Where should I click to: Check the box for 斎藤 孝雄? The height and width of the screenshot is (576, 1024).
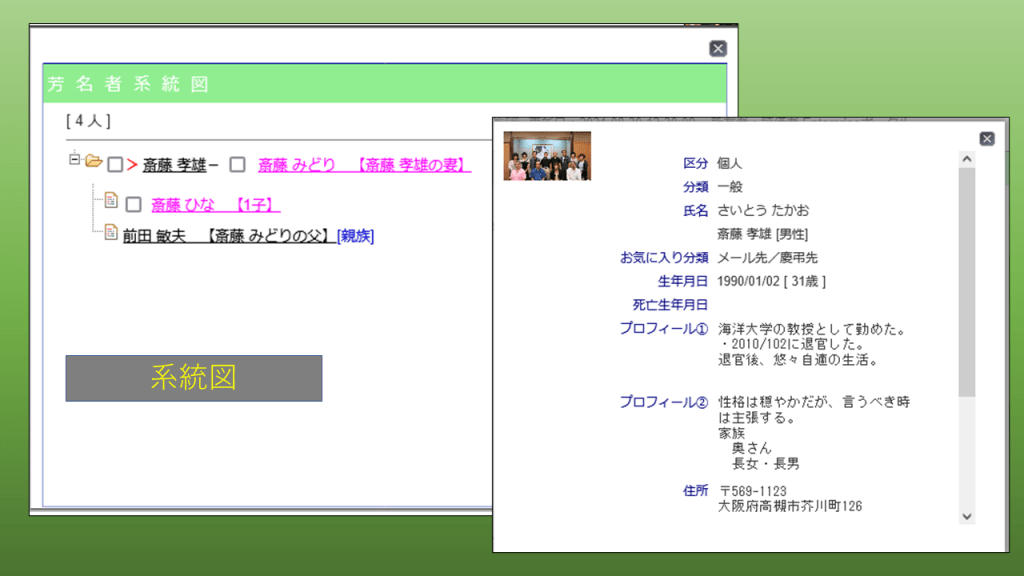point(115,165)
